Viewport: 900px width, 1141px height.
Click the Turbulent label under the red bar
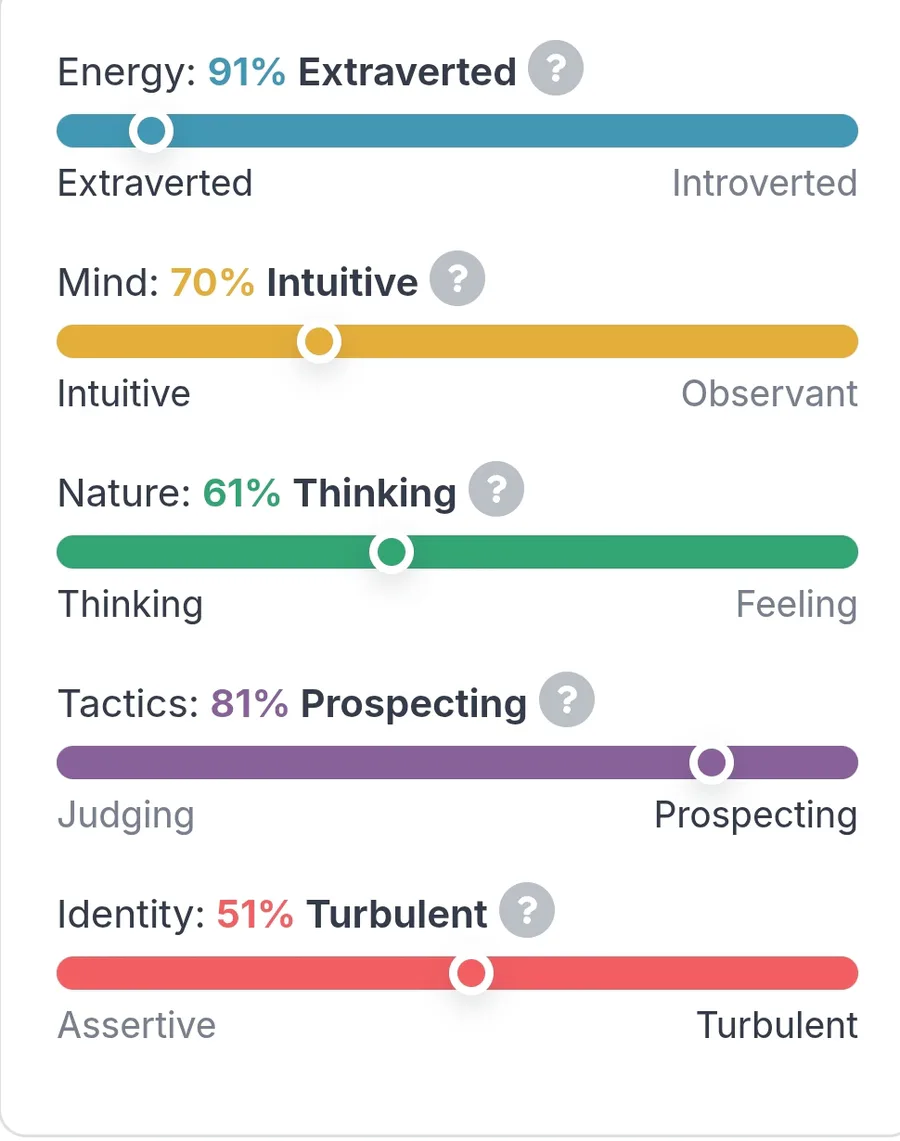[777, 1025]
